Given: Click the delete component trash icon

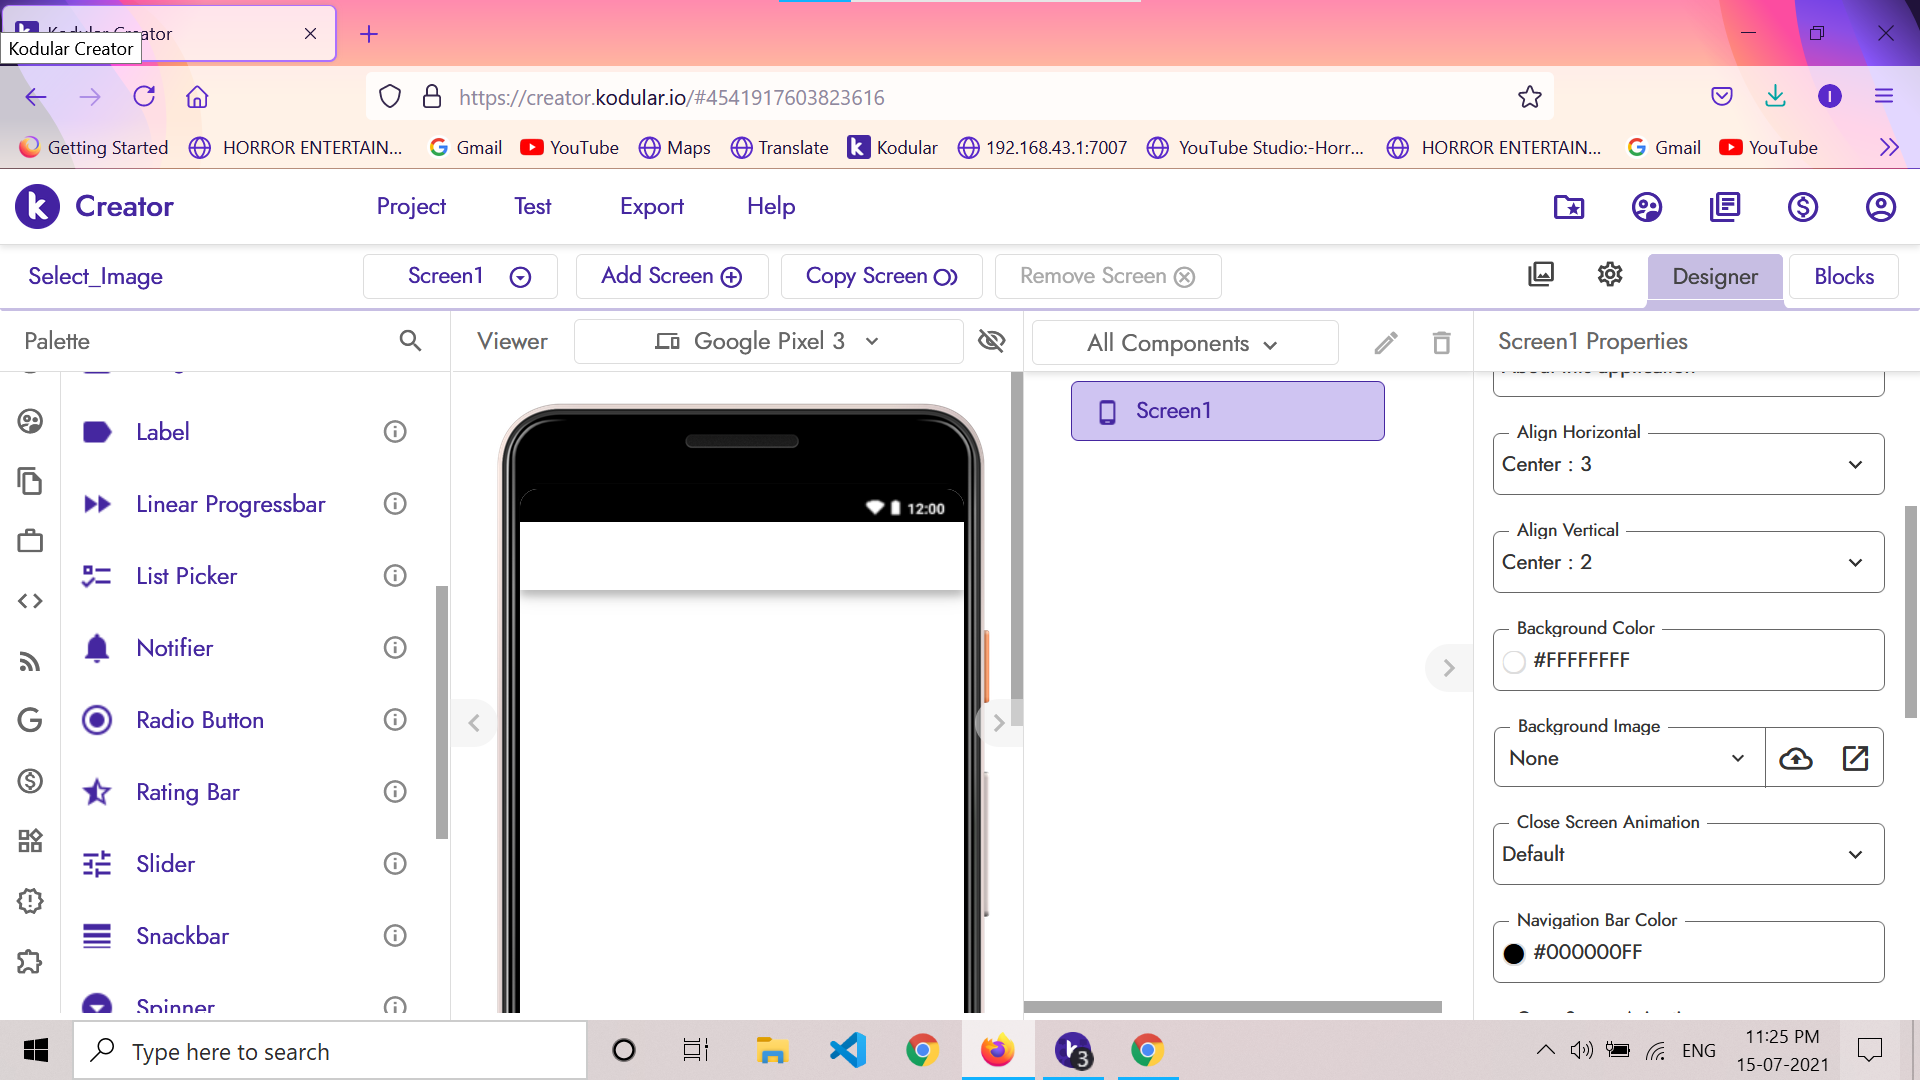Looking at the screenshot, I should coord(1441,343).
